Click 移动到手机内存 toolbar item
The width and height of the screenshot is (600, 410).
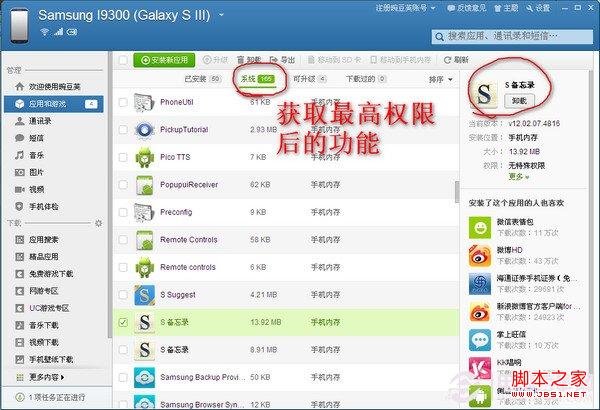pos(400,60)
